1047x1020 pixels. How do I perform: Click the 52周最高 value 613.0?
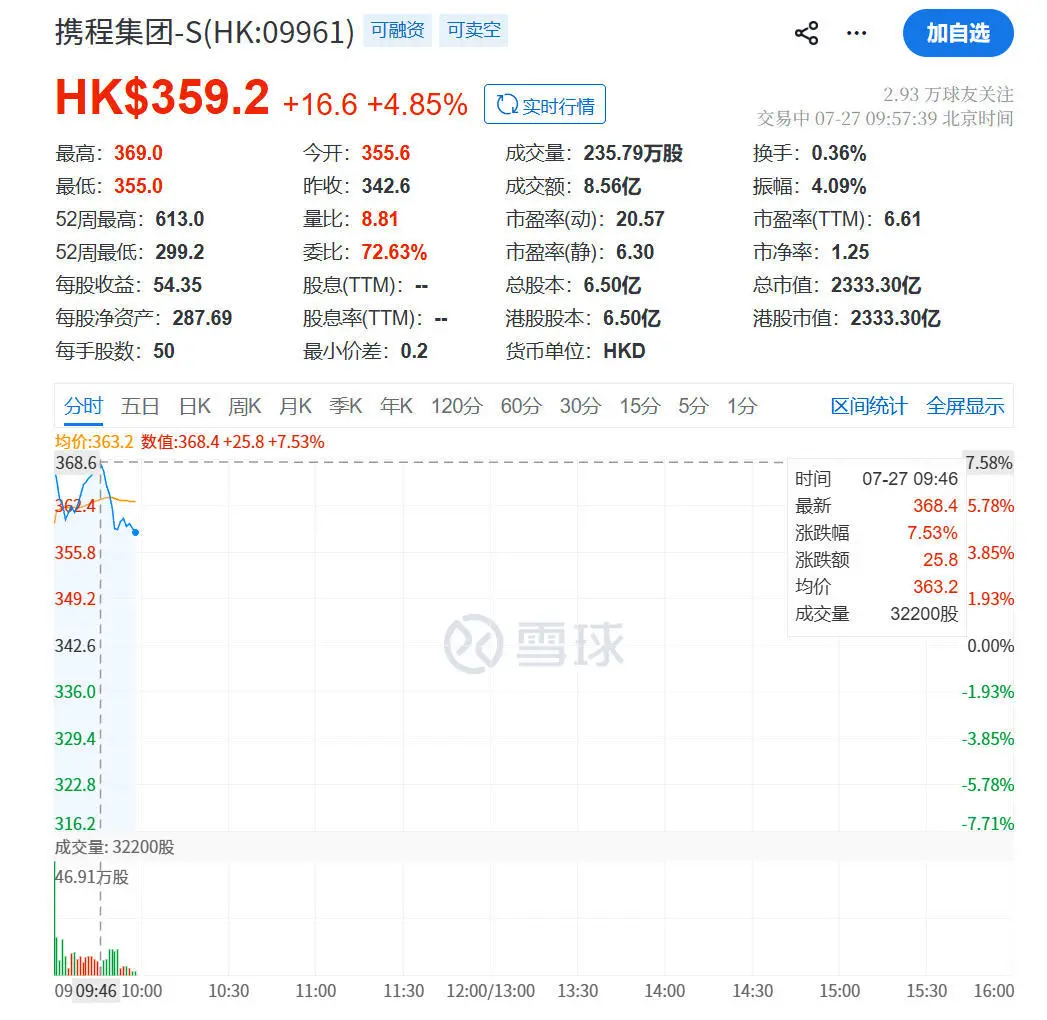pos(180,219)
